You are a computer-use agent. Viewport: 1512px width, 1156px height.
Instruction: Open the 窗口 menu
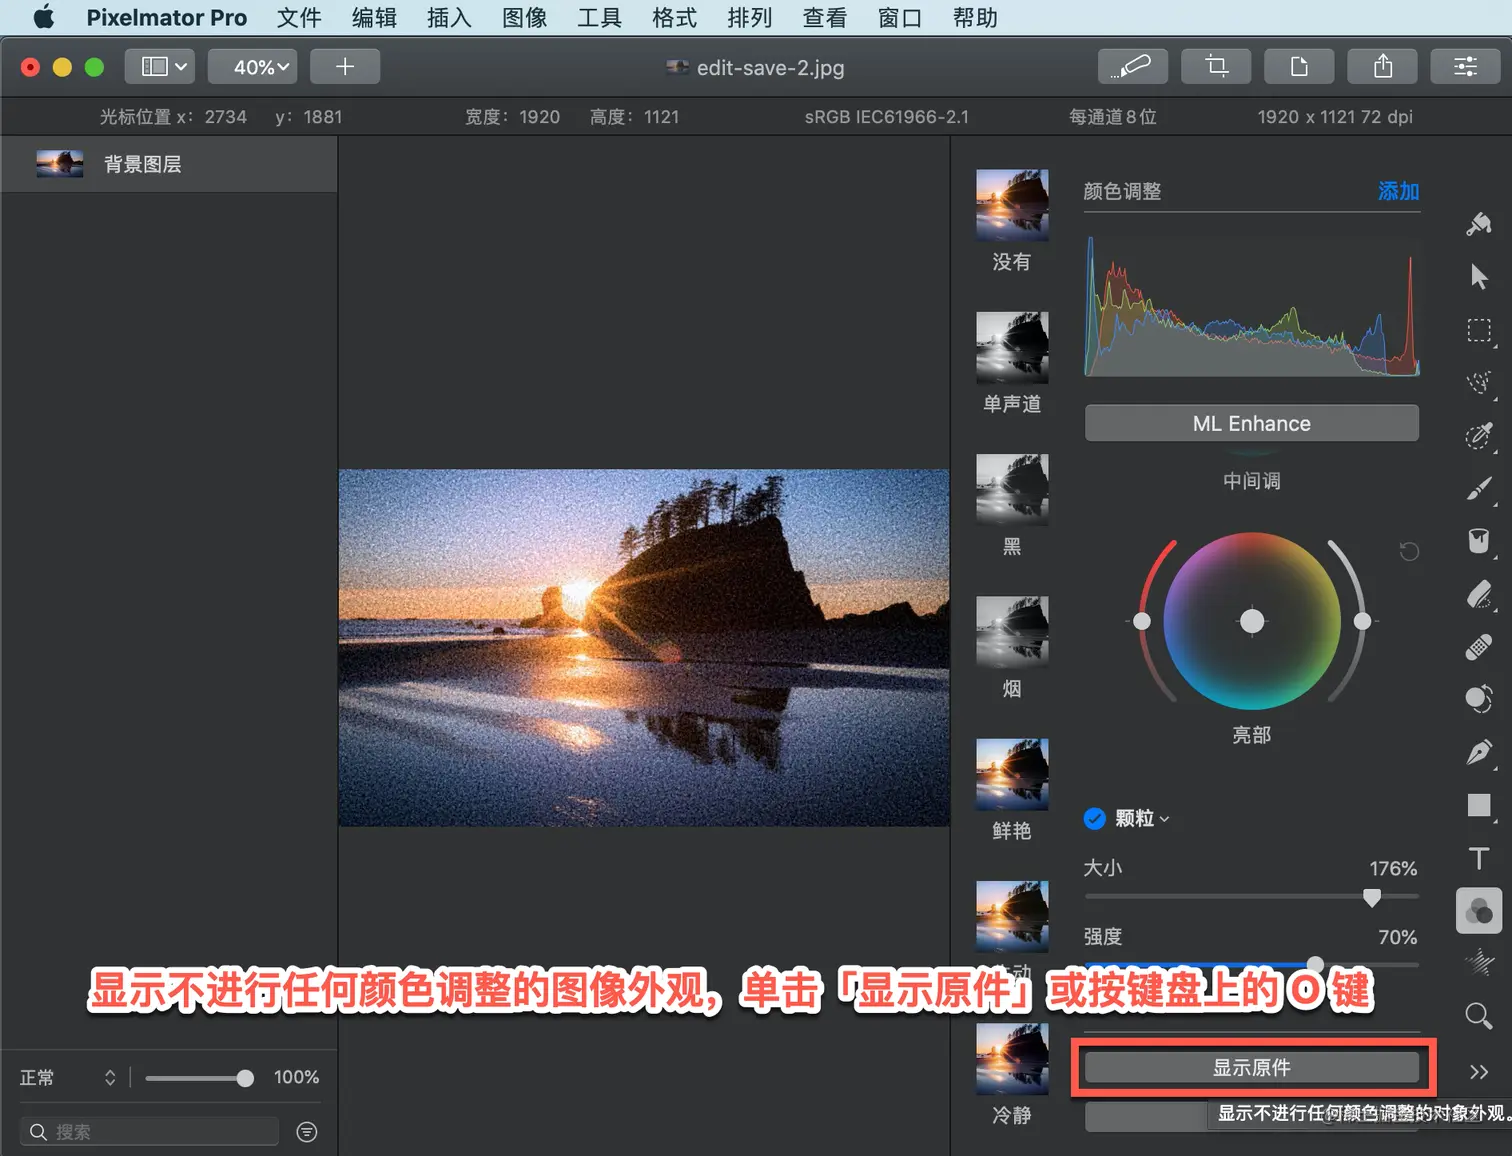pos(899,18)
